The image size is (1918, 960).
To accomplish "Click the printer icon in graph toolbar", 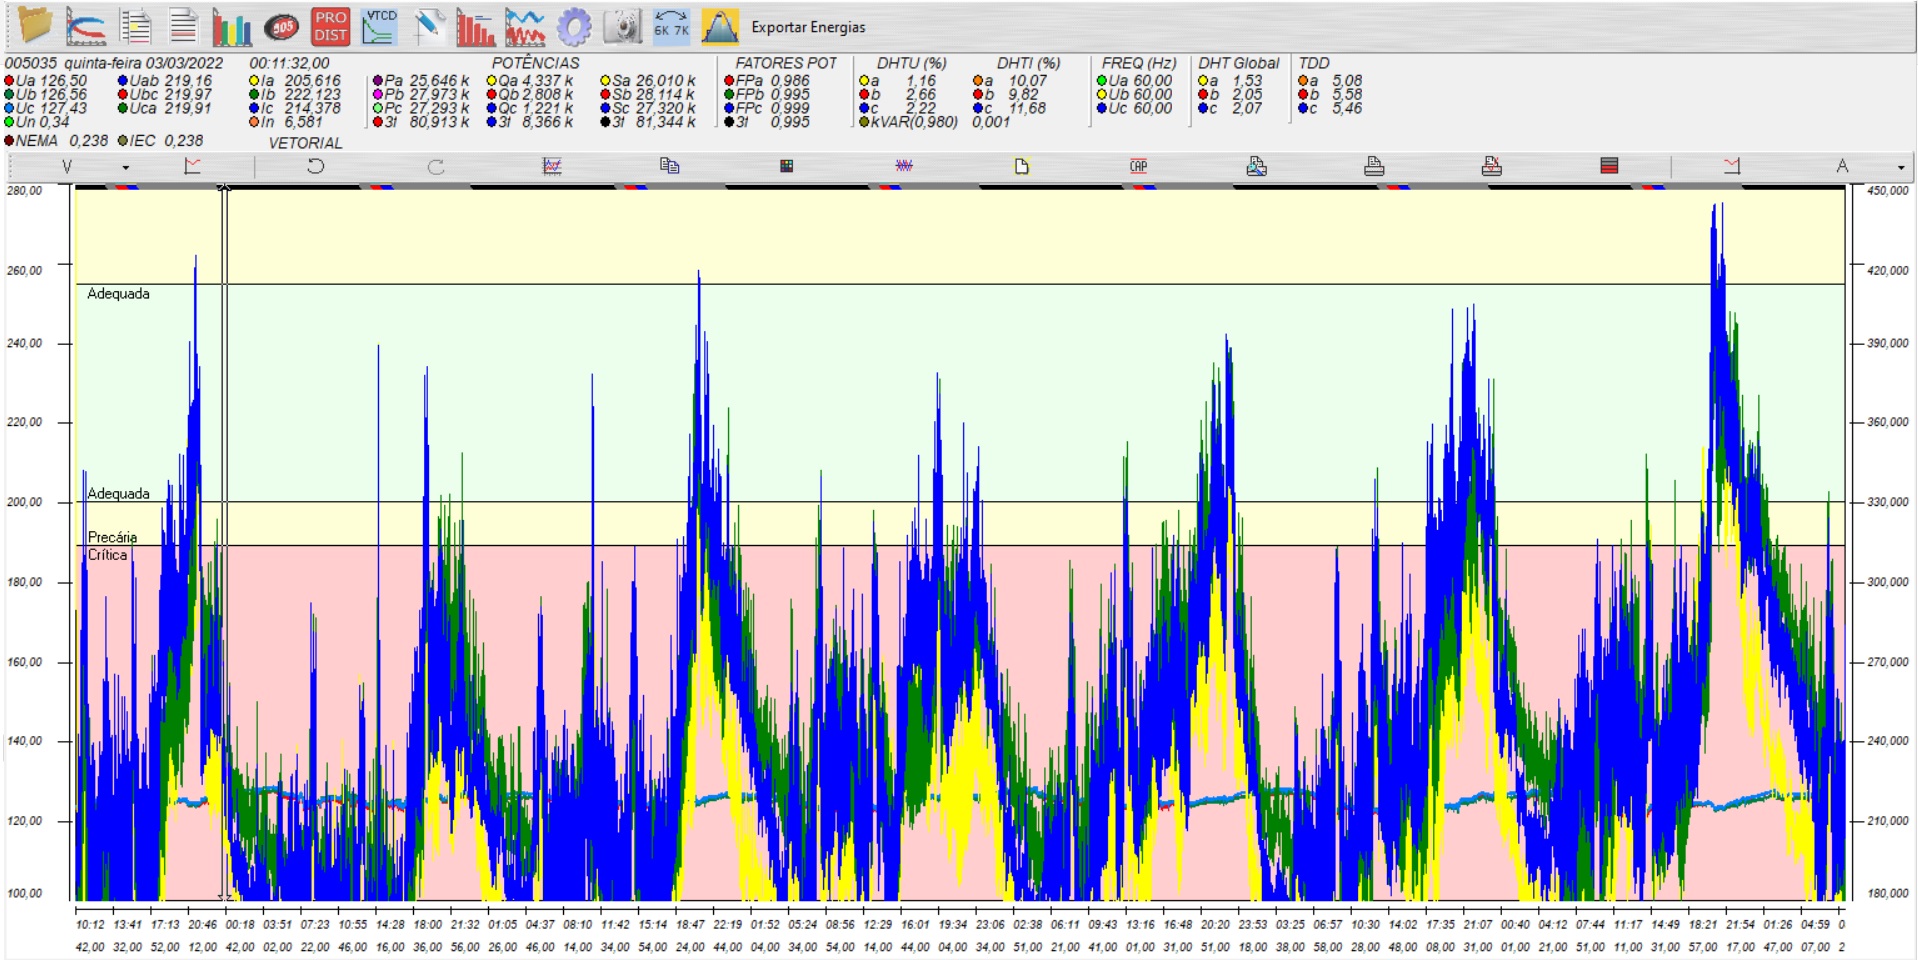I will [x=1374, y=166].
